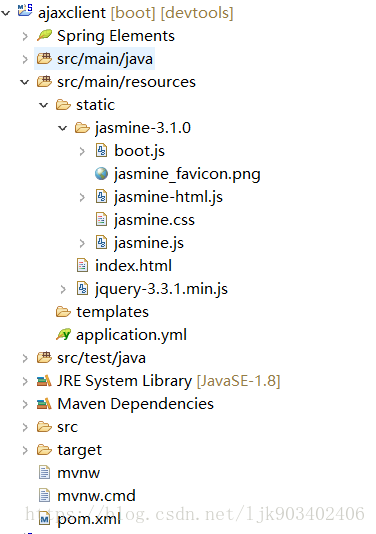
Task: Select the Spring Elements label
Action: coord(116,36)
